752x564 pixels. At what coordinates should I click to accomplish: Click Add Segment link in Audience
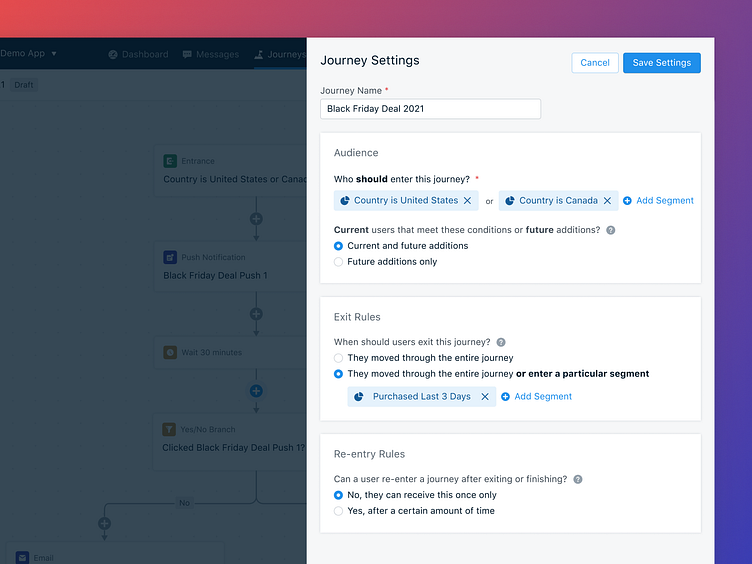tap(665, 200)
